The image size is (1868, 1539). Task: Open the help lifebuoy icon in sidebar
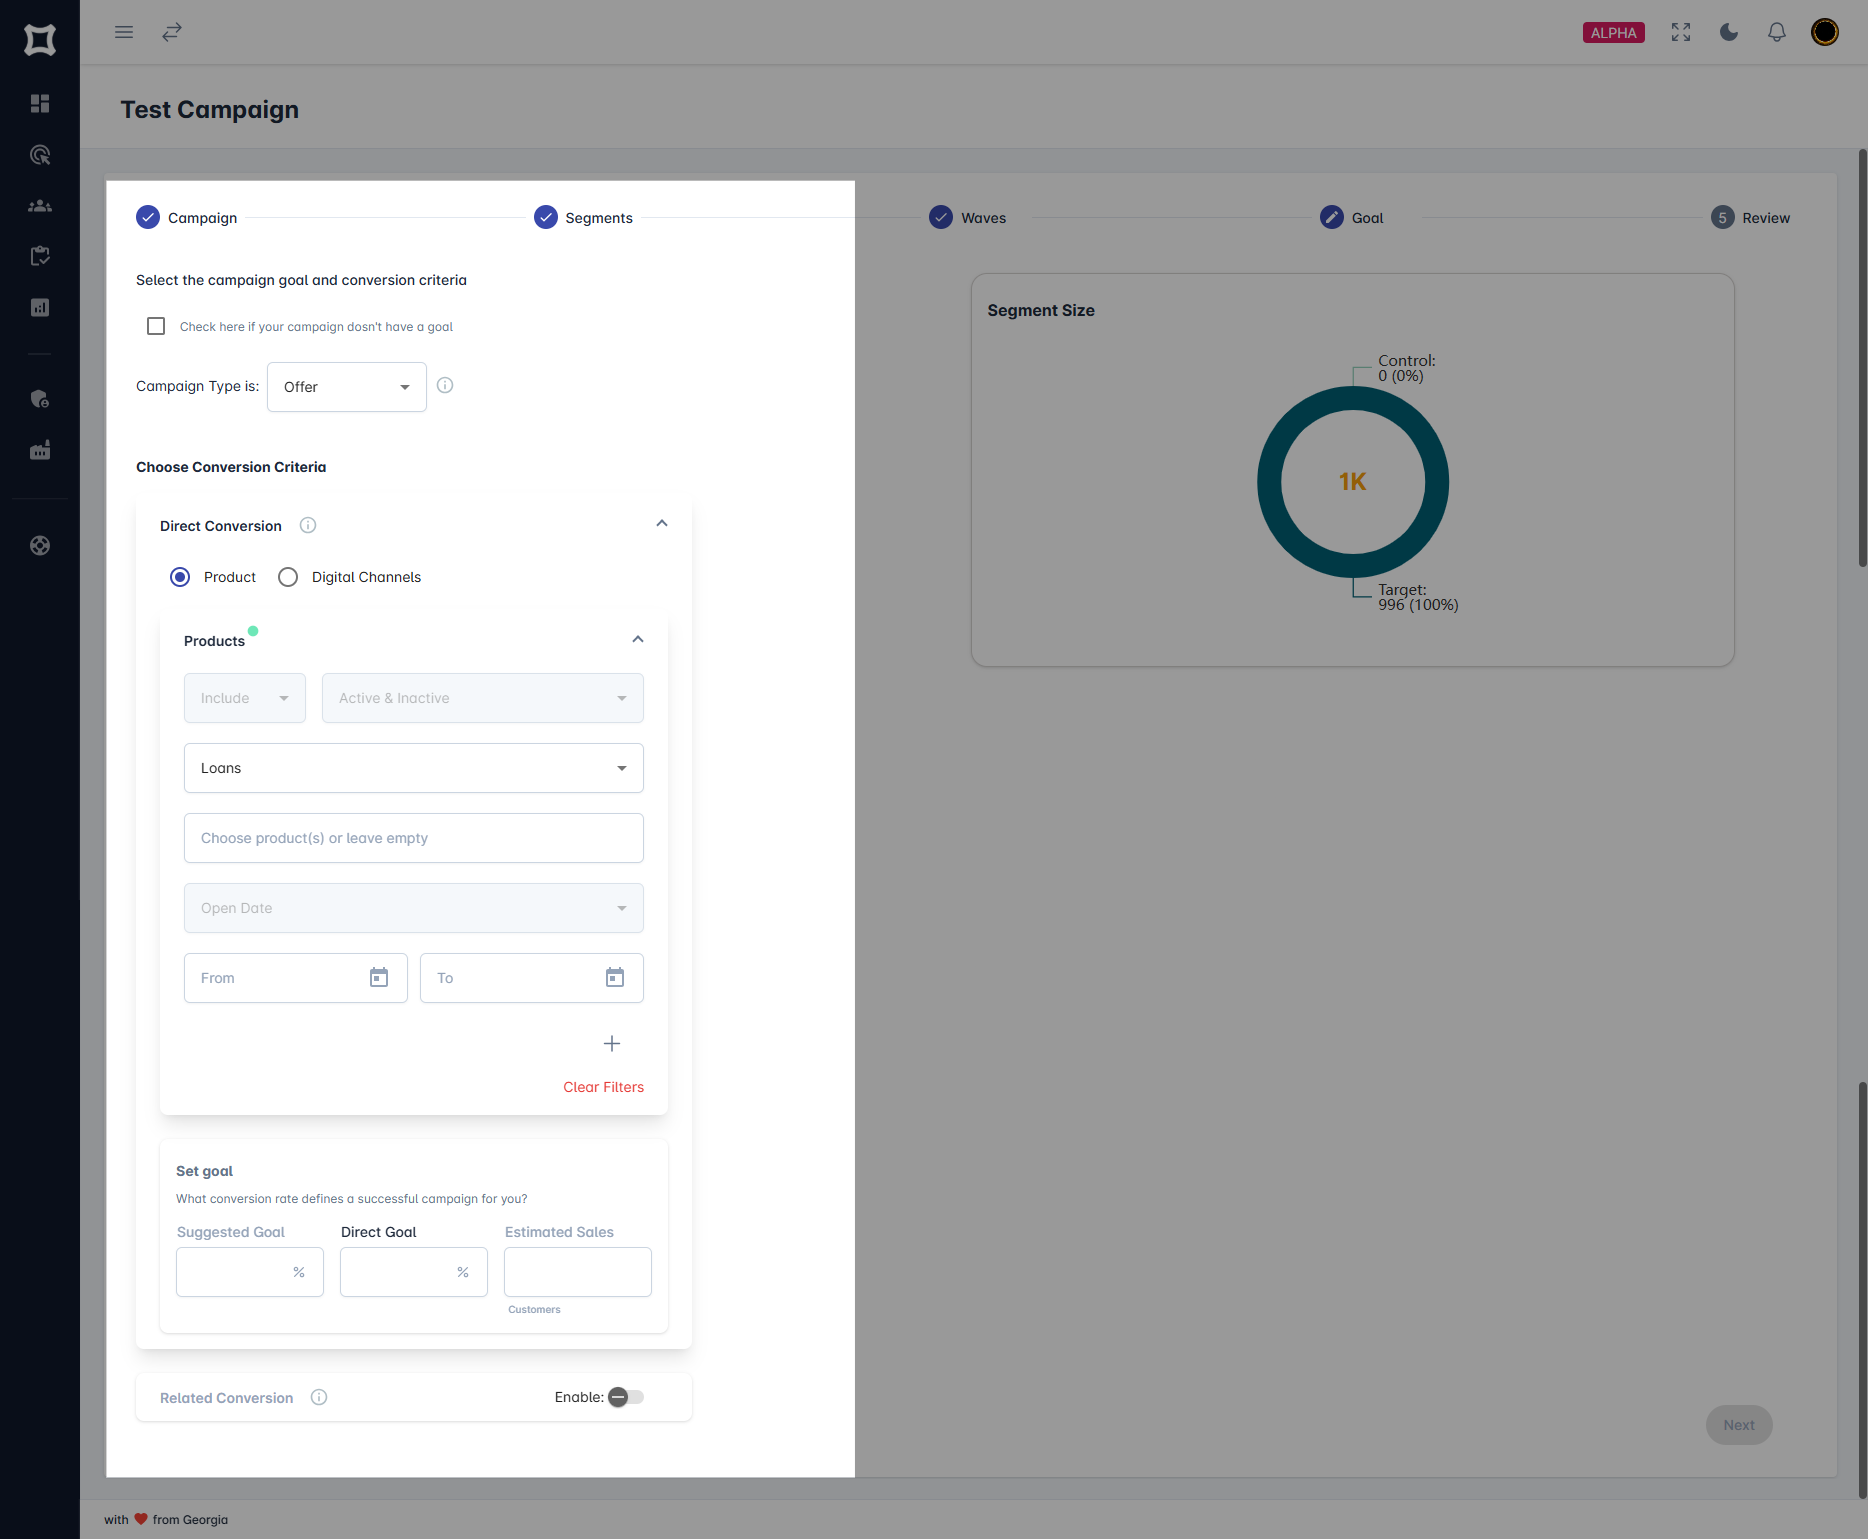(40, 545)
